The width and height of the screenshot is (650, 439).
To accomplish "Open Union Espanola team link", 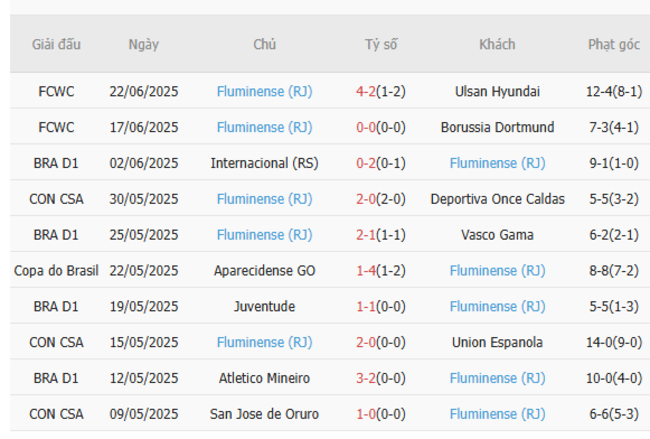I will [497, 342].
